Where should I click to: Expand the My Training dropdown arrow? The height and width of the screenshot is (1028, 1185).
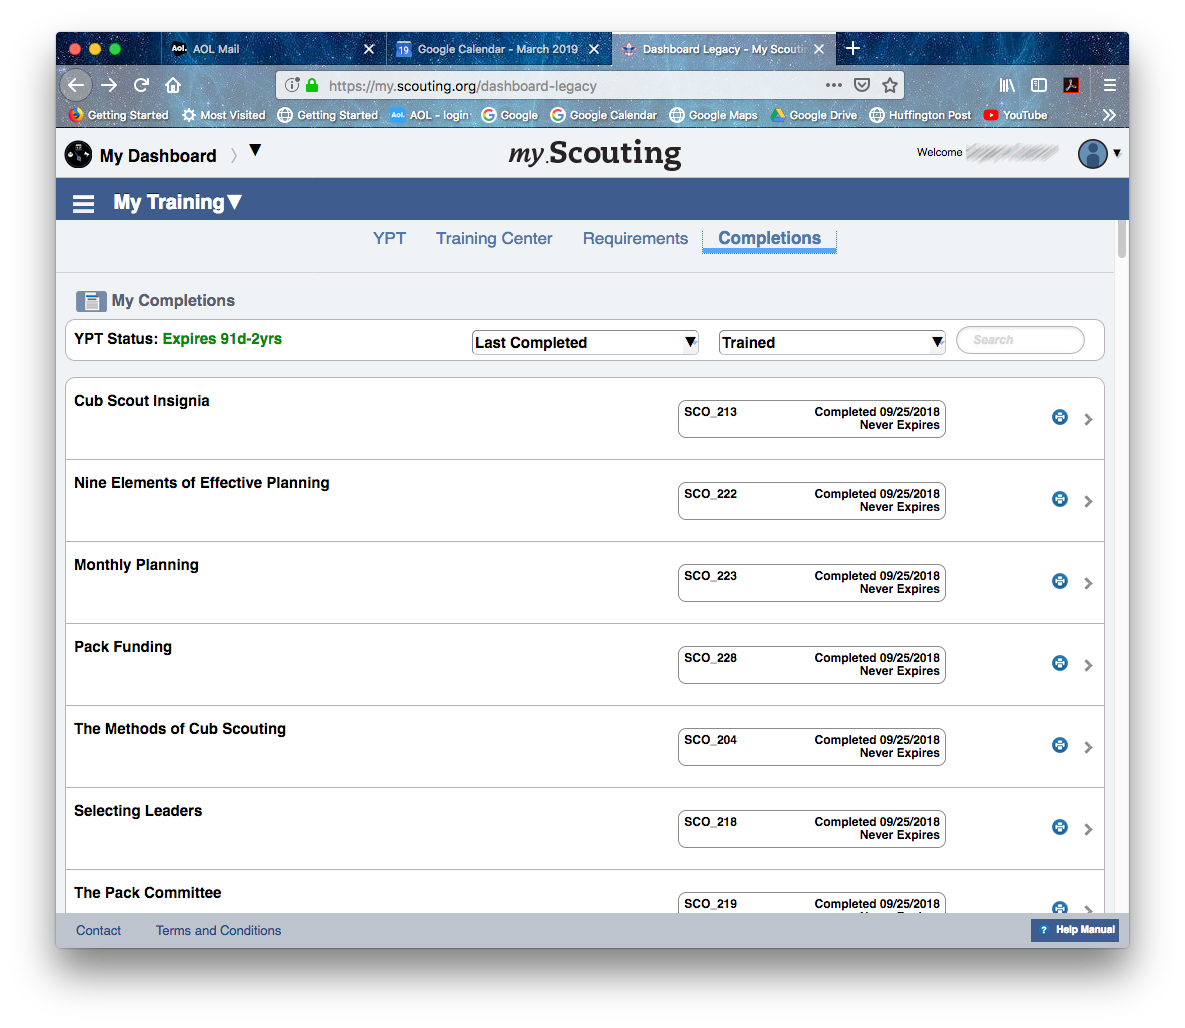pos(235,202)
